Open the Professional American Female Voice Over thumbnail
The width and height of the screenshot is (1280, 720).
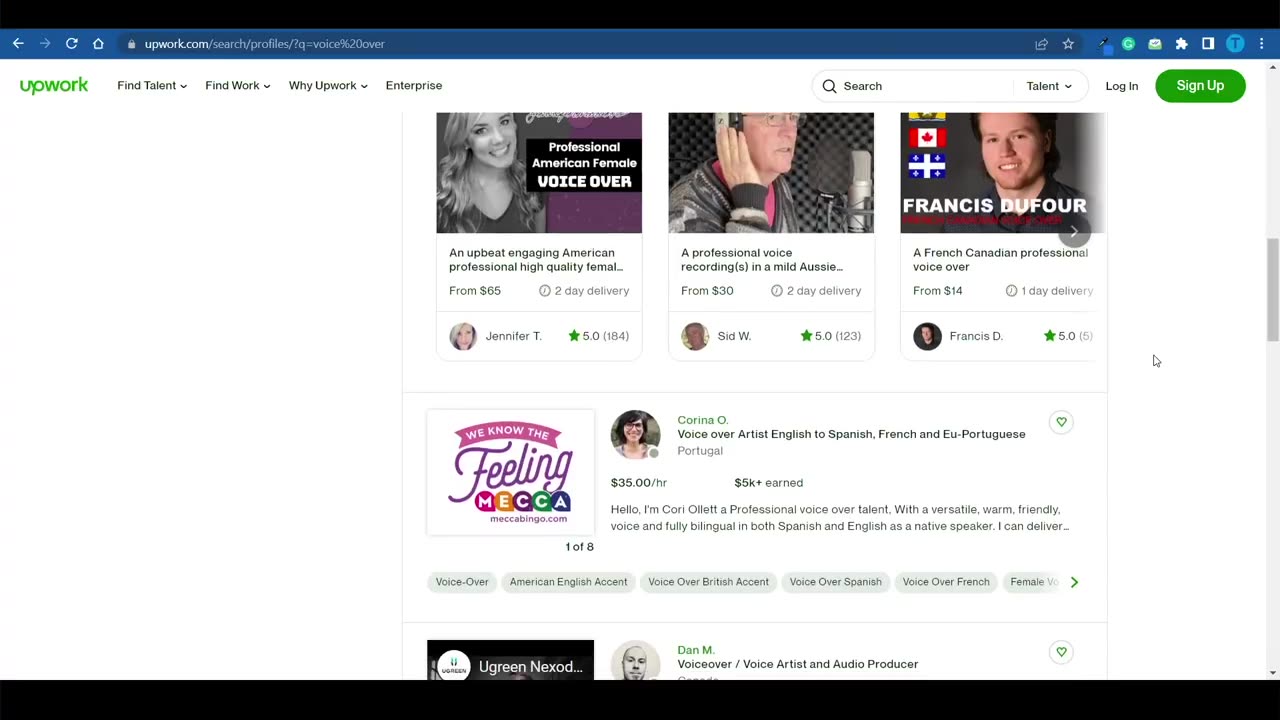(539, 173)
